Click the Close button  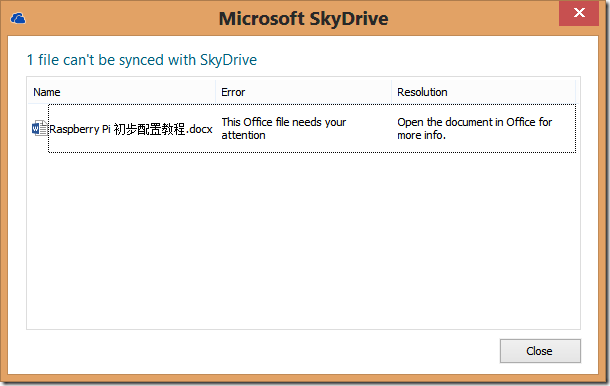[540, 351]
